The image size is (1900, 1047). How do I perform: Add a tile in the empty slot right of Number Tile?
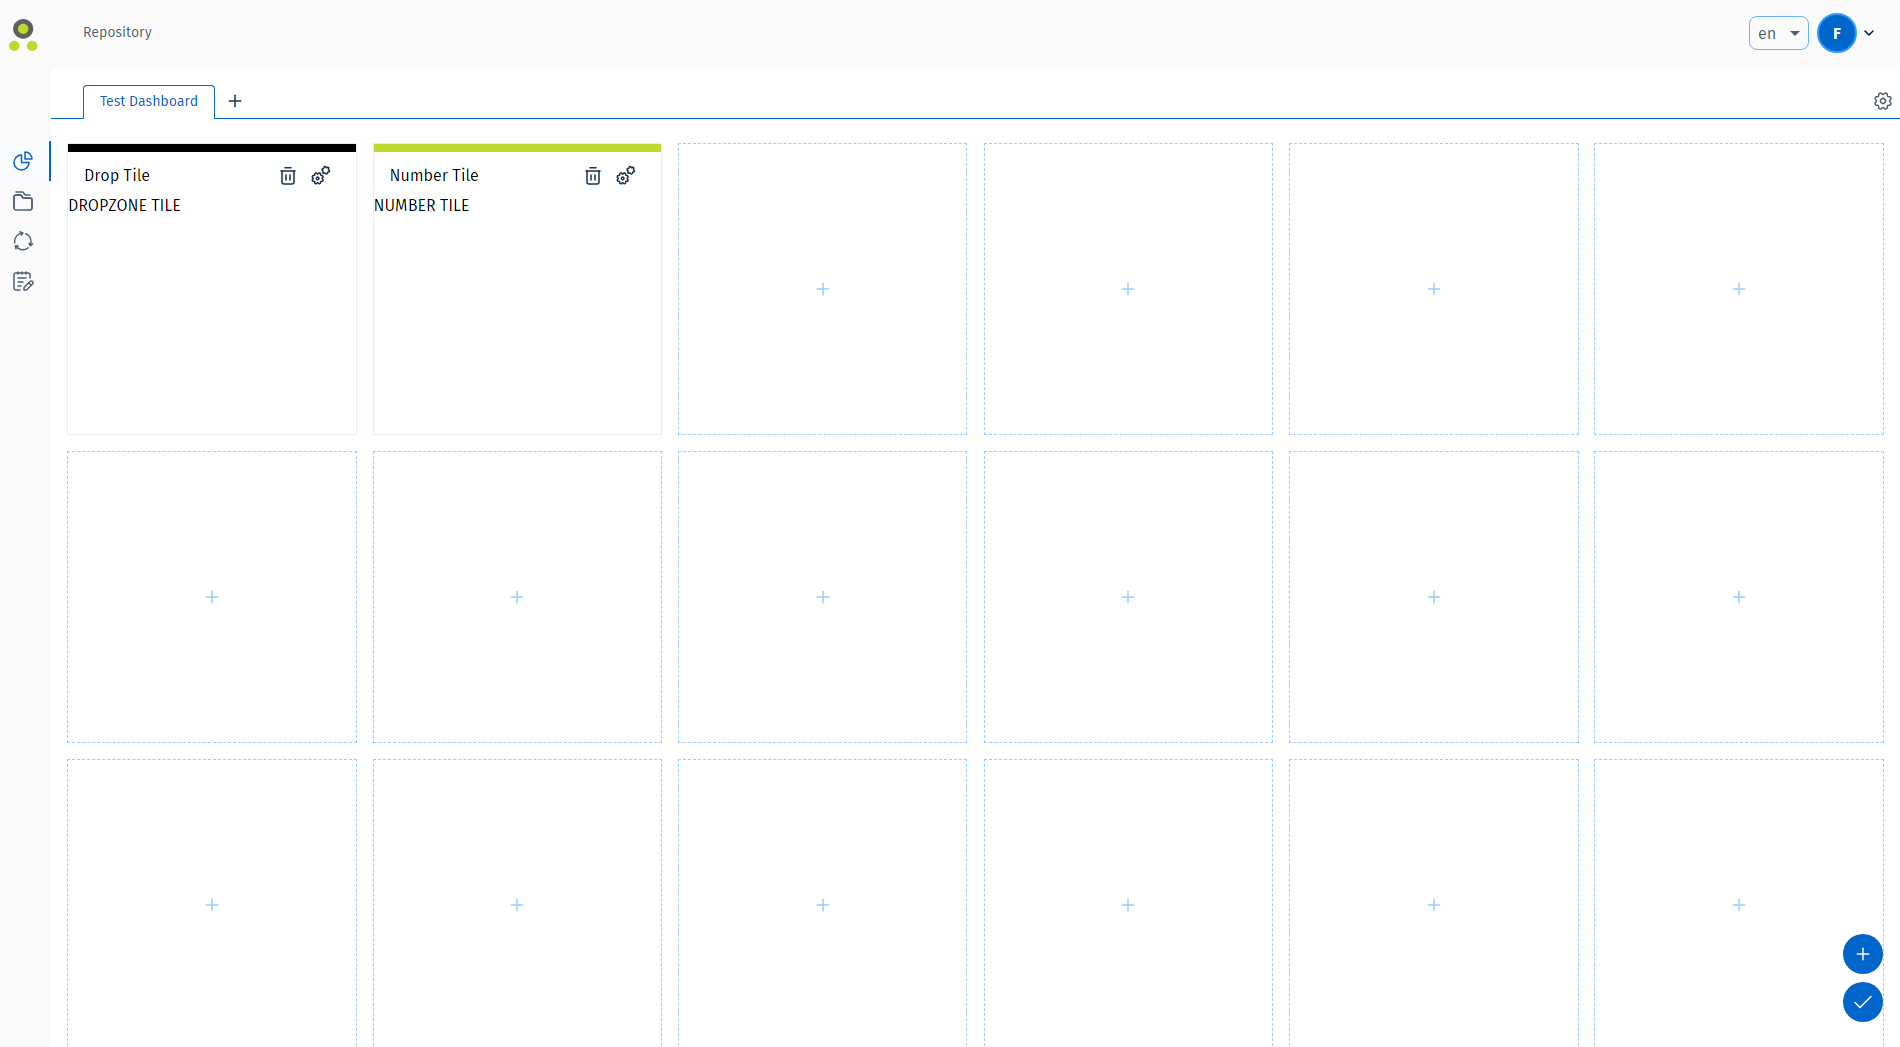(x=823, y=289)
